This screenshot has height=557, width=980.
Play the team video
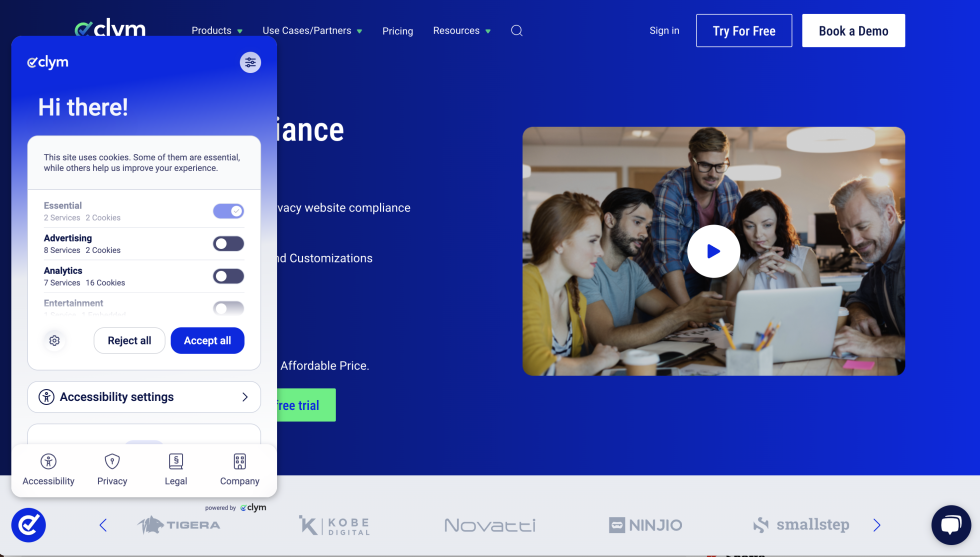(x=713, y=251)
